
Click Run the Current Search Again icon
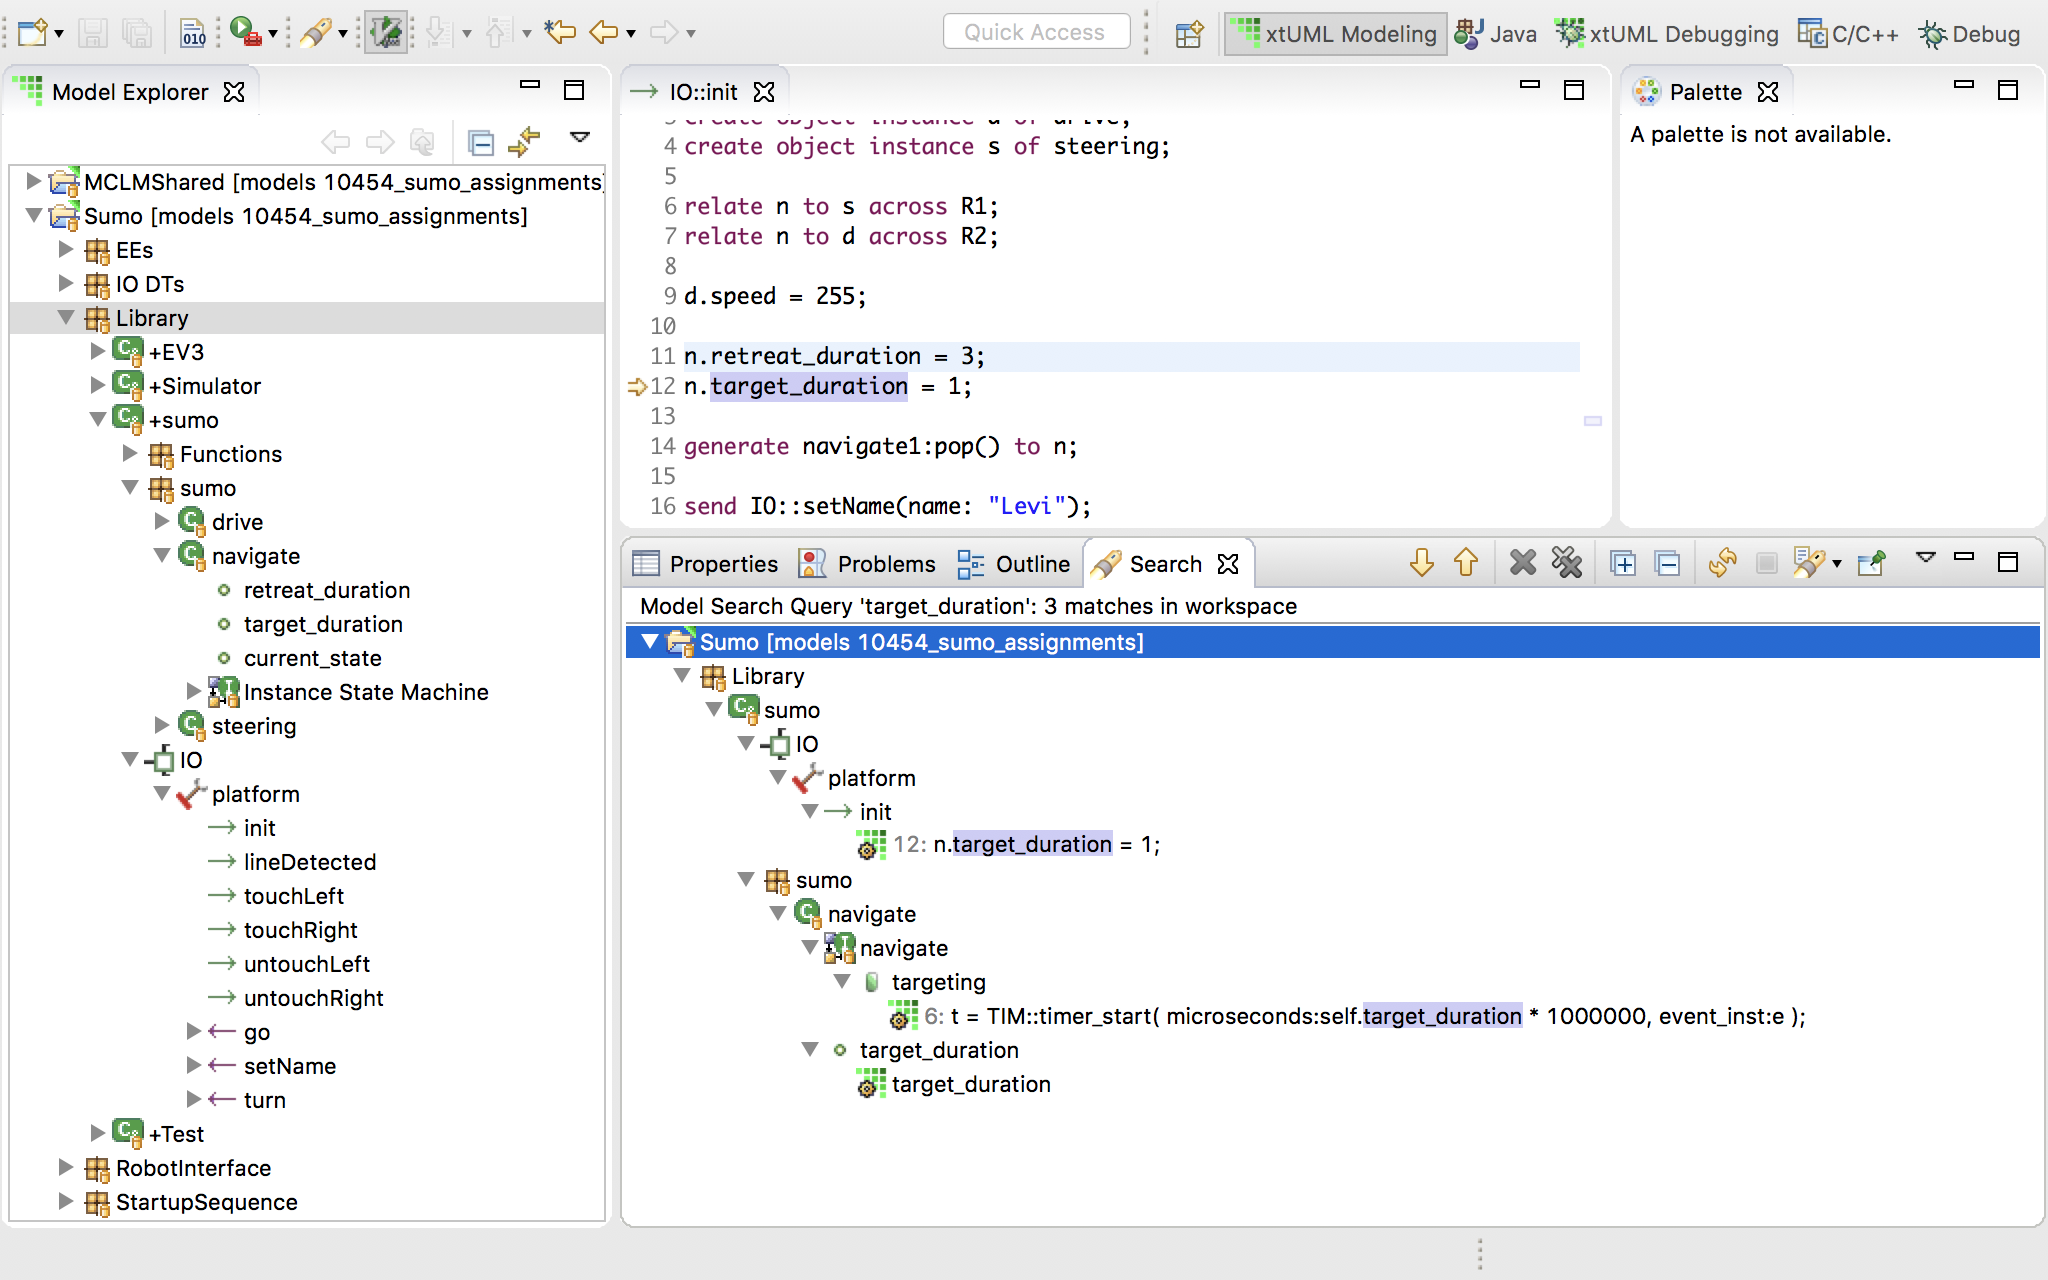point(1722,563)
